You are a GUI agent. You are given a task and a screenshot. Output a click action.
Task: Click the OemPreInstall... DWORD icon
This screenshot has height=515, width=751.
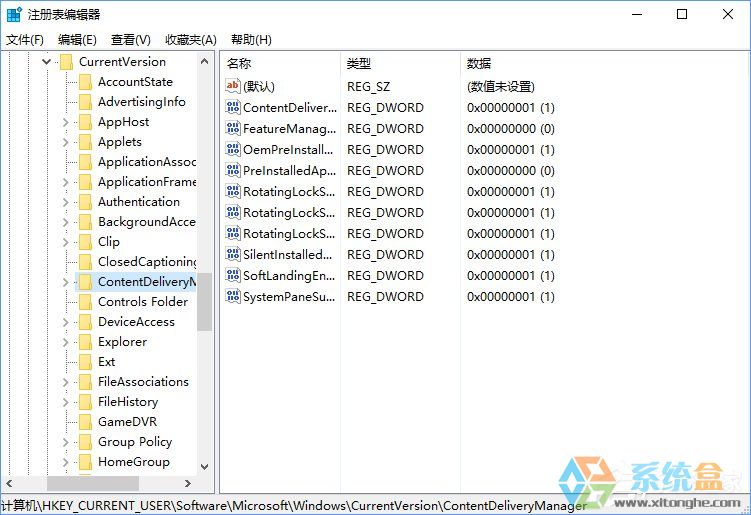233,149
